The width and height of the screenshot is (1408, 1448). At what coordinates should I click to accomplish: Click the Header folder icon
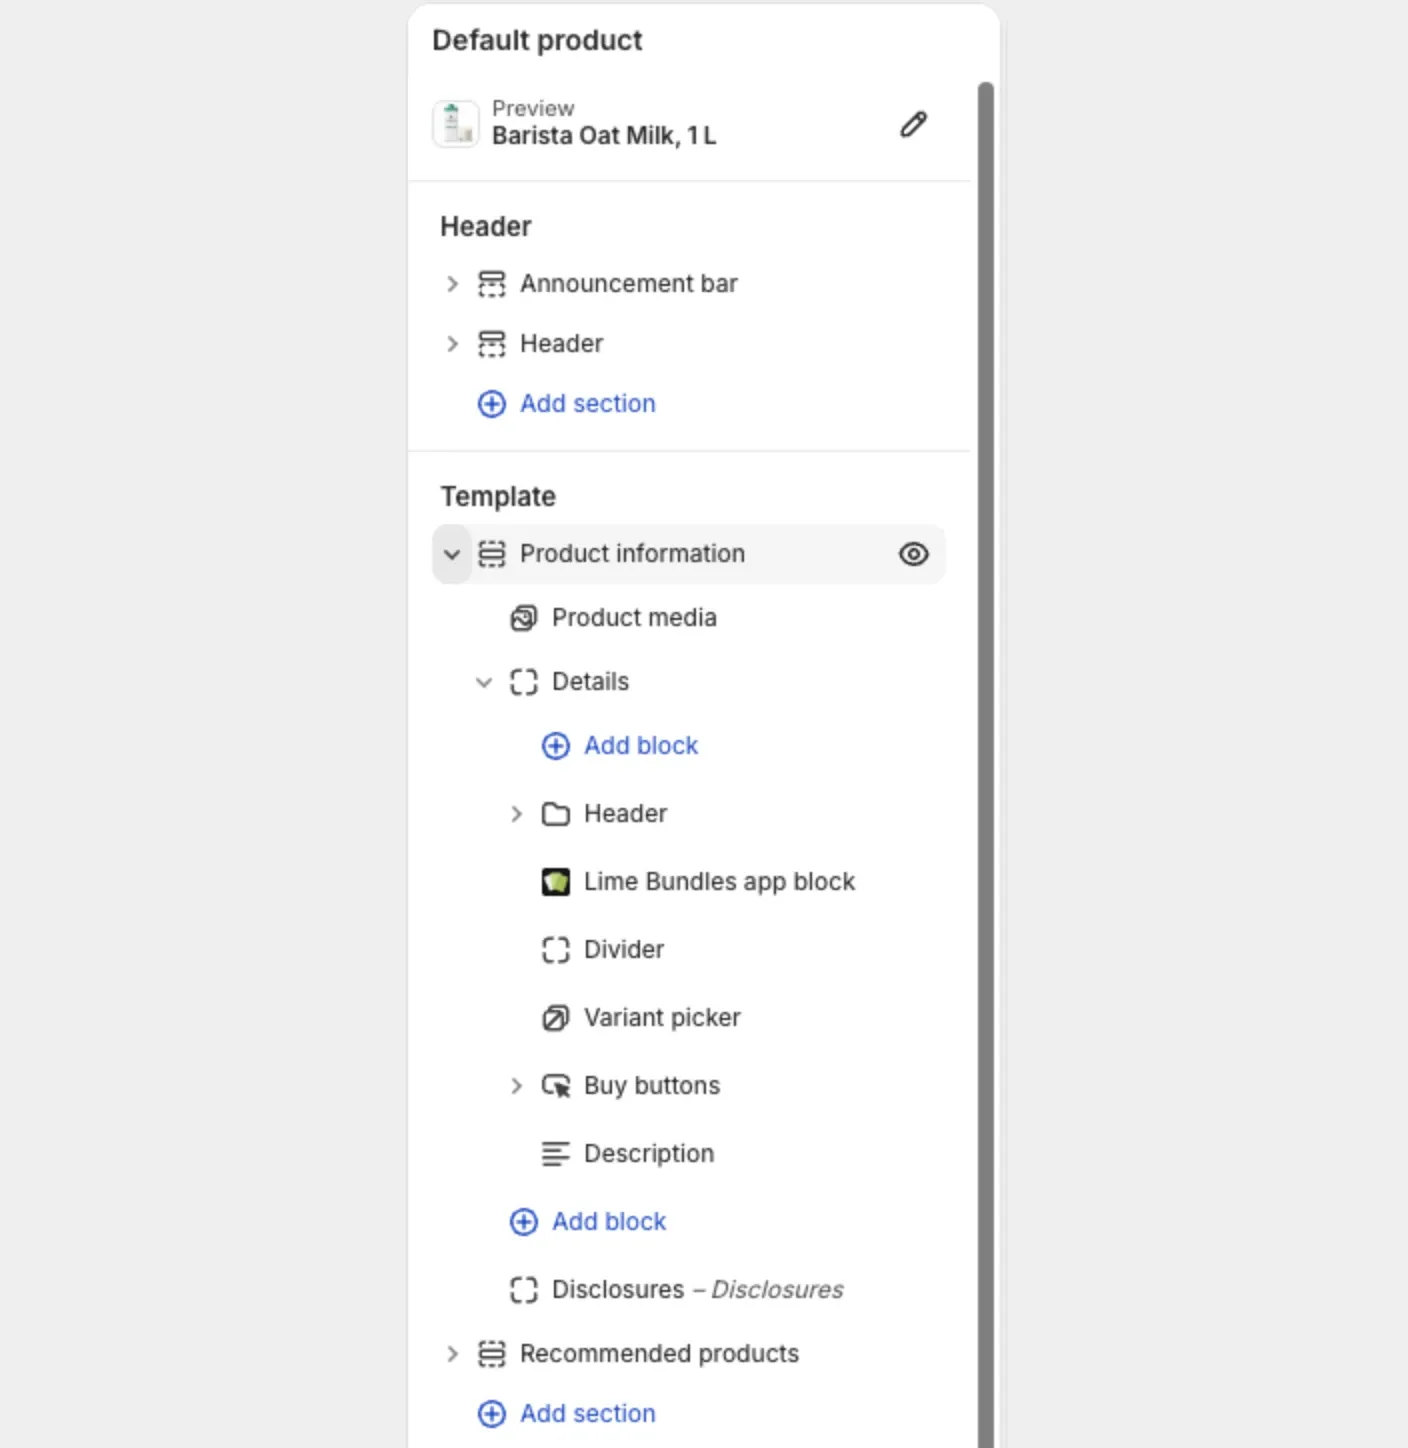click(x=555, y=814)
